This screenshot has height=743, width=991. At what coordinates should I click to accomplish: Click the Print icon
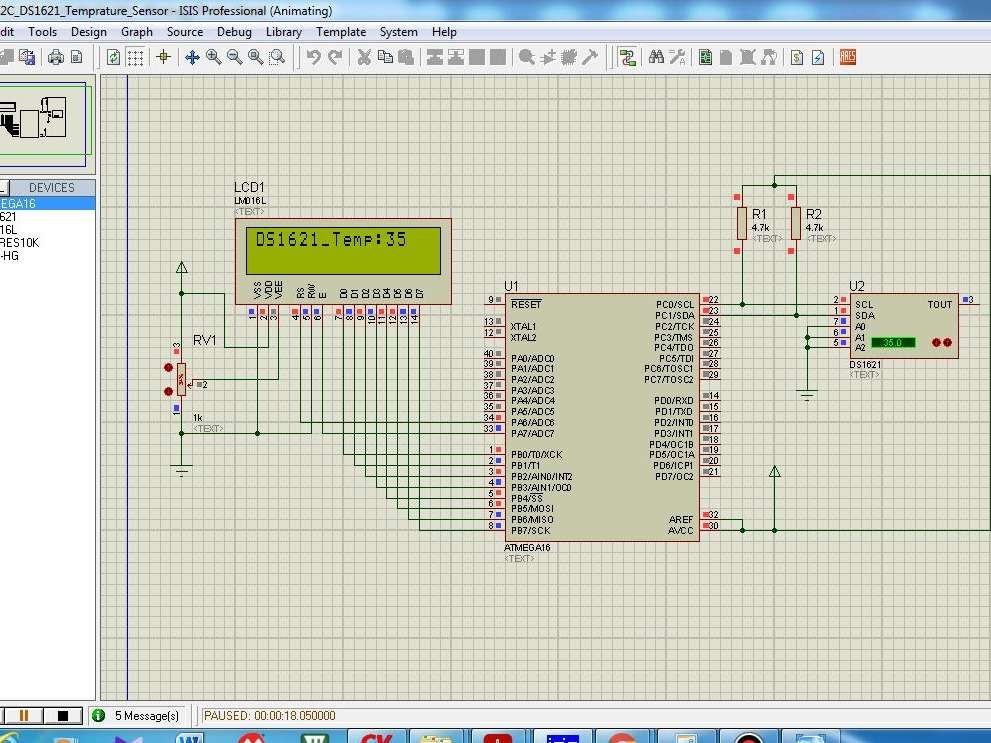tap(56, 57)
